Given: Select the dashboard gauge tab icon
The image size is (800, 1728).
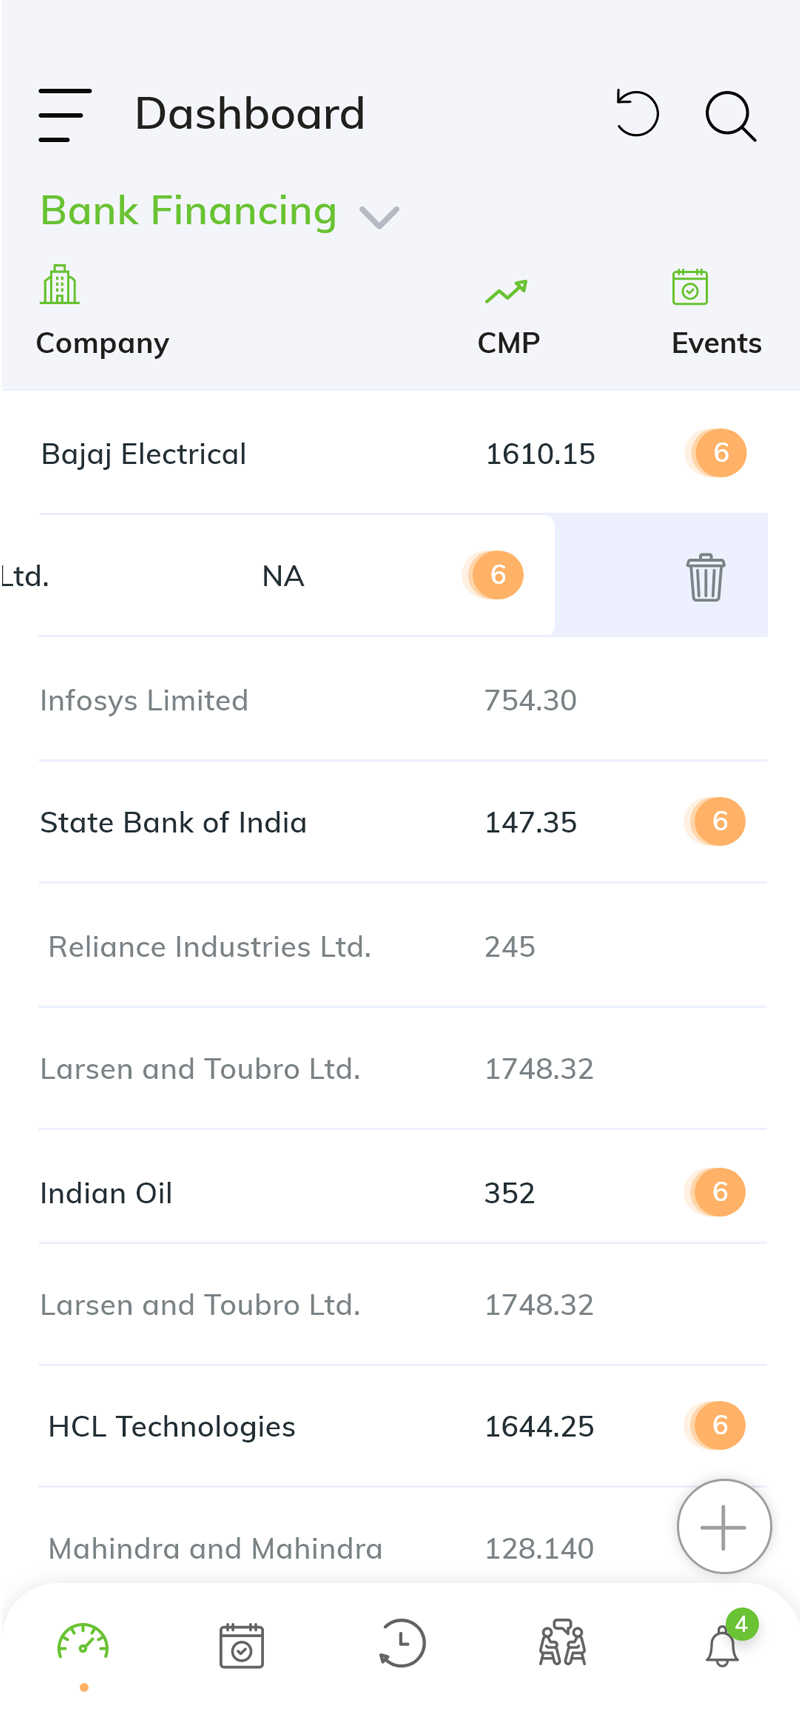Looking at the screenshot, I should tap(83, 1642).
